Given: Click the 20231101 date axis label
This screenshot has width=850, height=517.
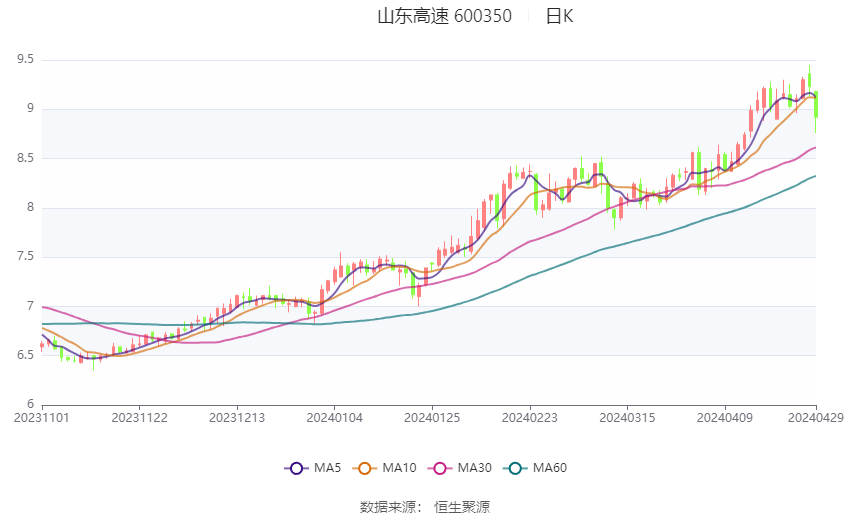Looking at the screenshot, I should point(42,418).
